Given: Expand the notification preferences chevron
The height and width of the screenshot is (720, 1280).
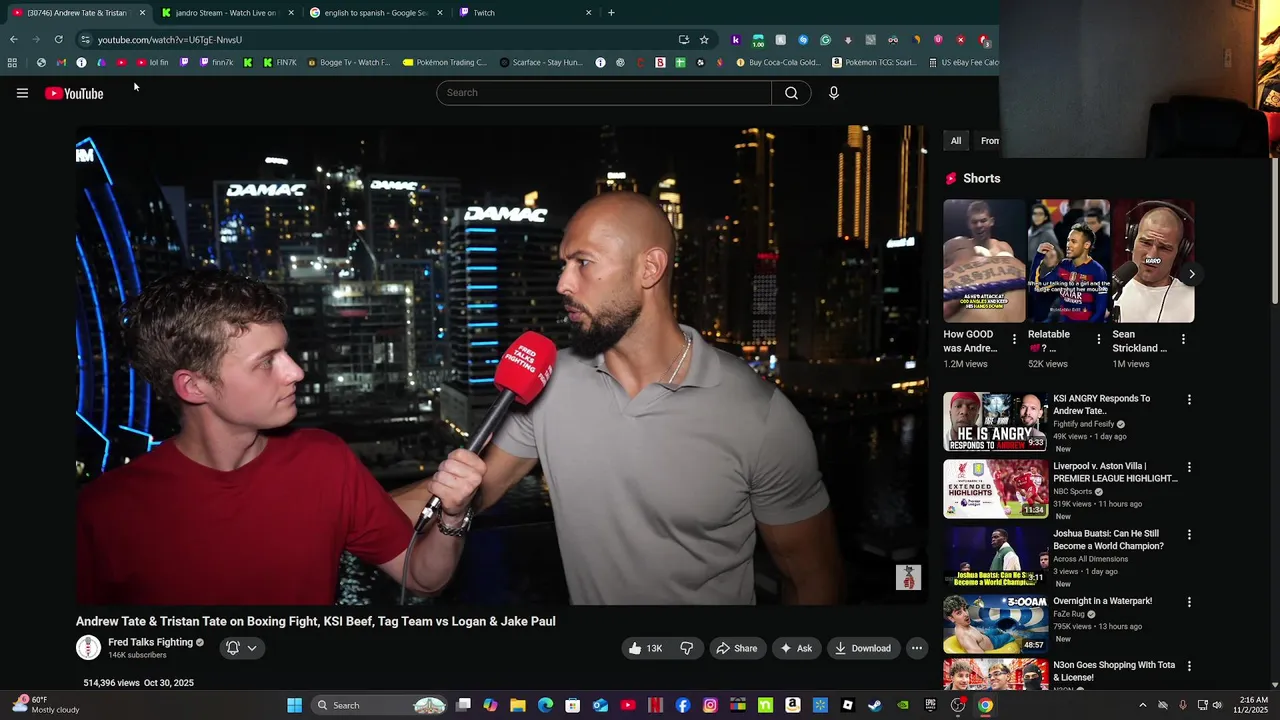Looking at the screenshot, I should [x=252, y=648].
